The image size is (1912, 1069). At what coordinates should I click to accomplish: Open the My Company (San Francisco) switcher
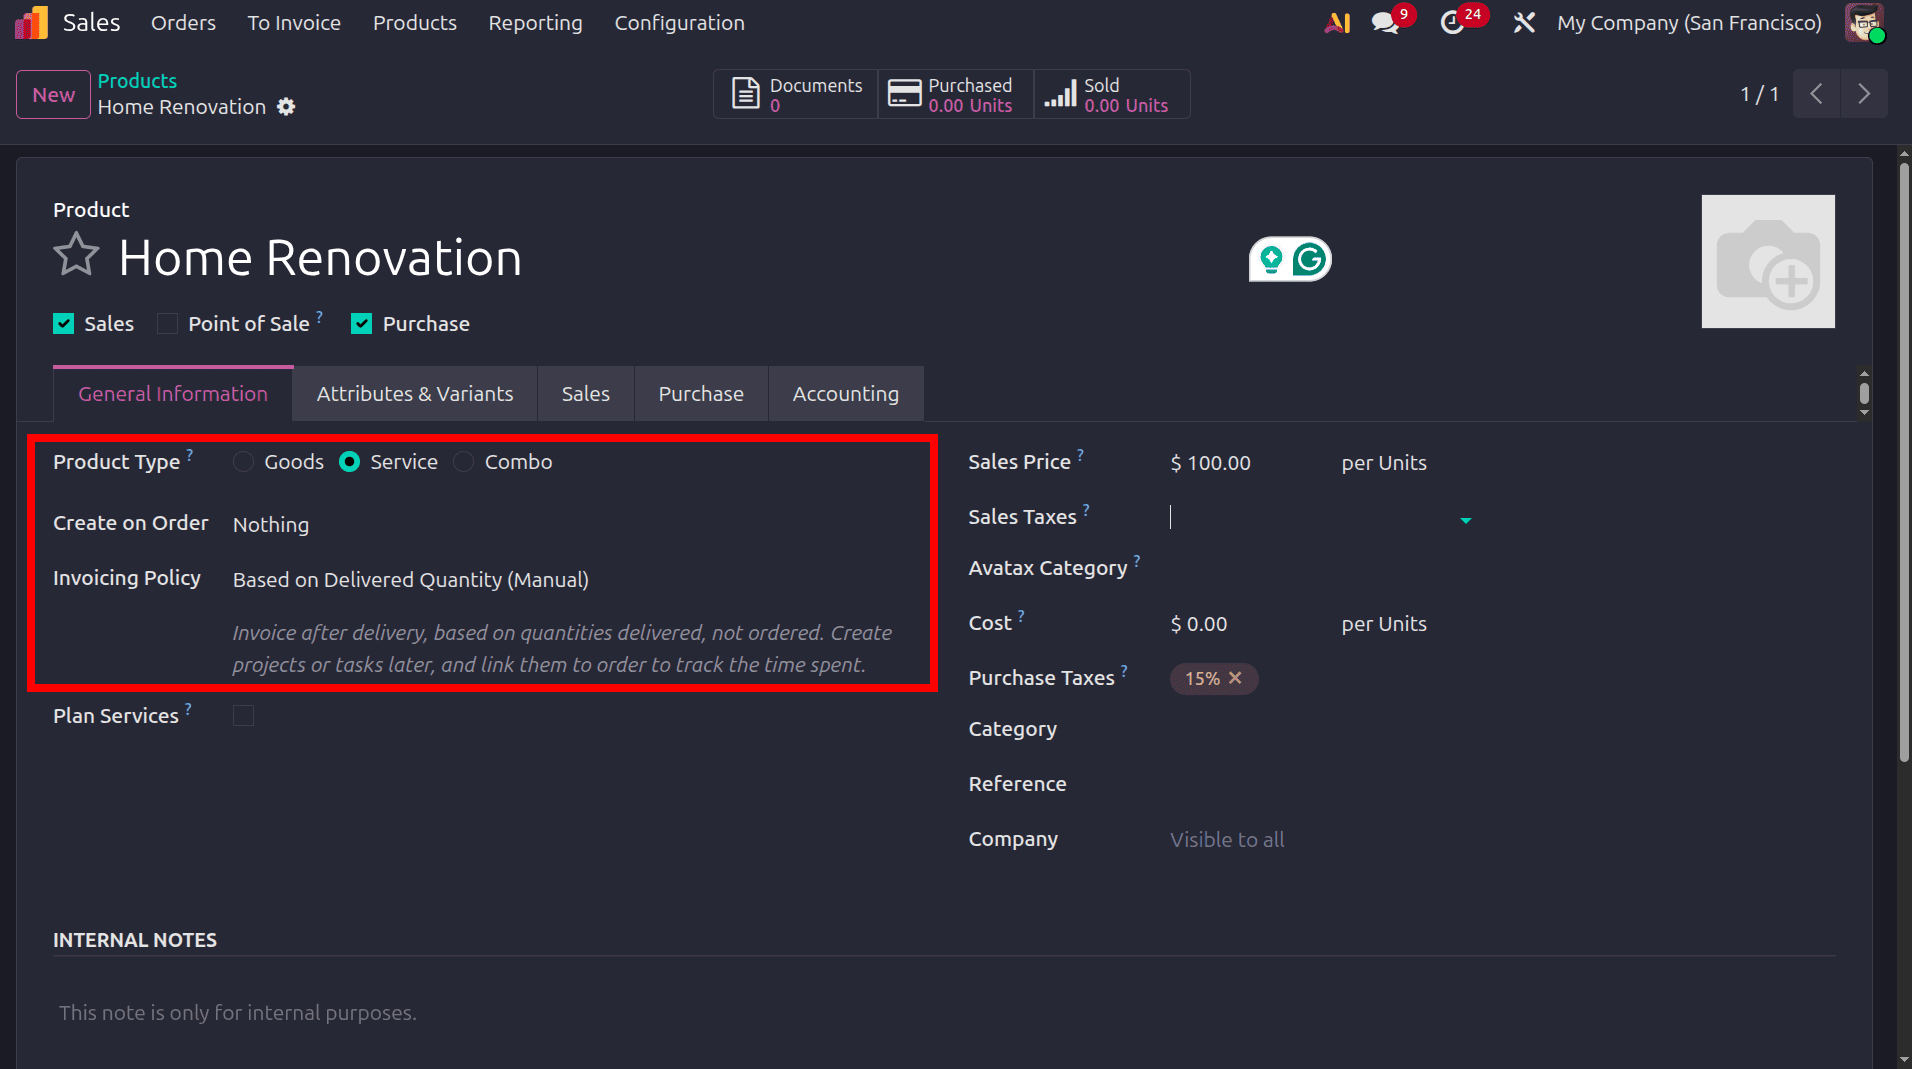(x=1689, y=22)
